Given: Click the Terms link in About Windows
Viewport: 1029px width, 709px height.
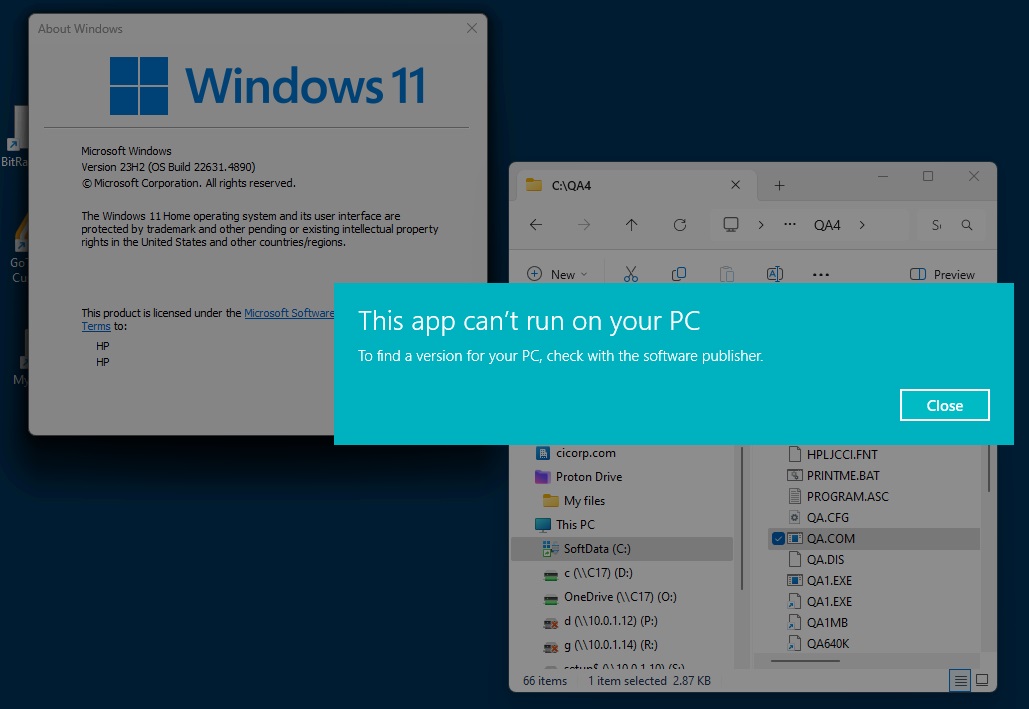Looking at the screenshot, I should click(96, 326).
